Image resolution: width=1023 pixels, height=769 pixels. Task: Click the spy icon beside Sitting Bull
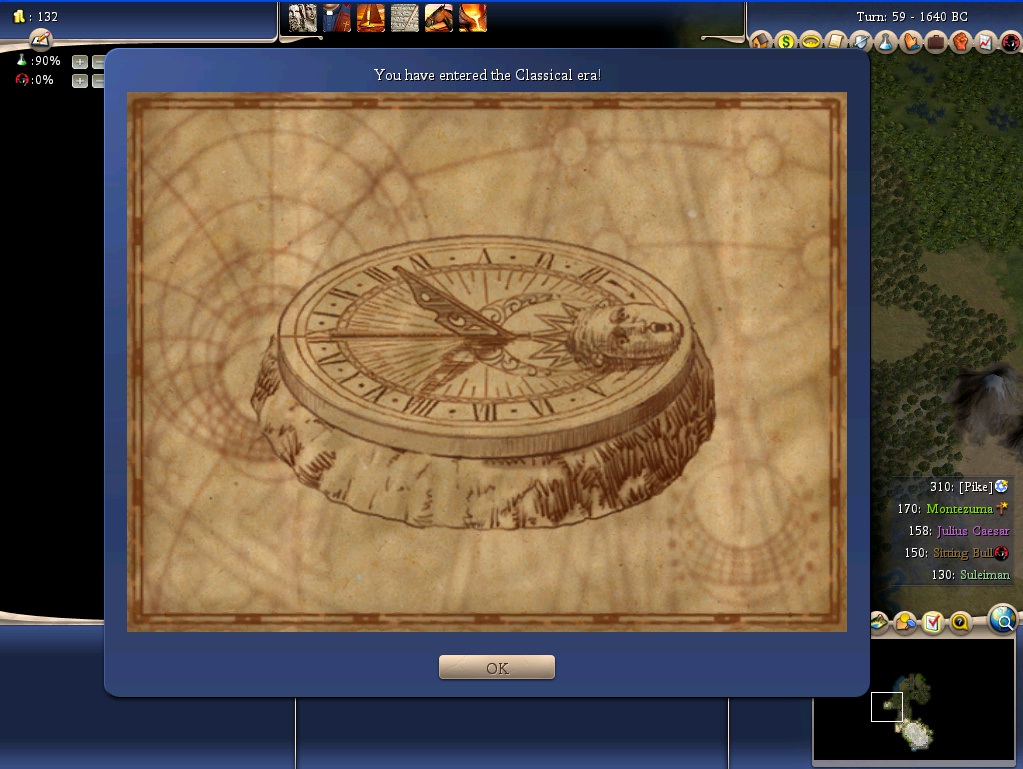pos(1001,553)
